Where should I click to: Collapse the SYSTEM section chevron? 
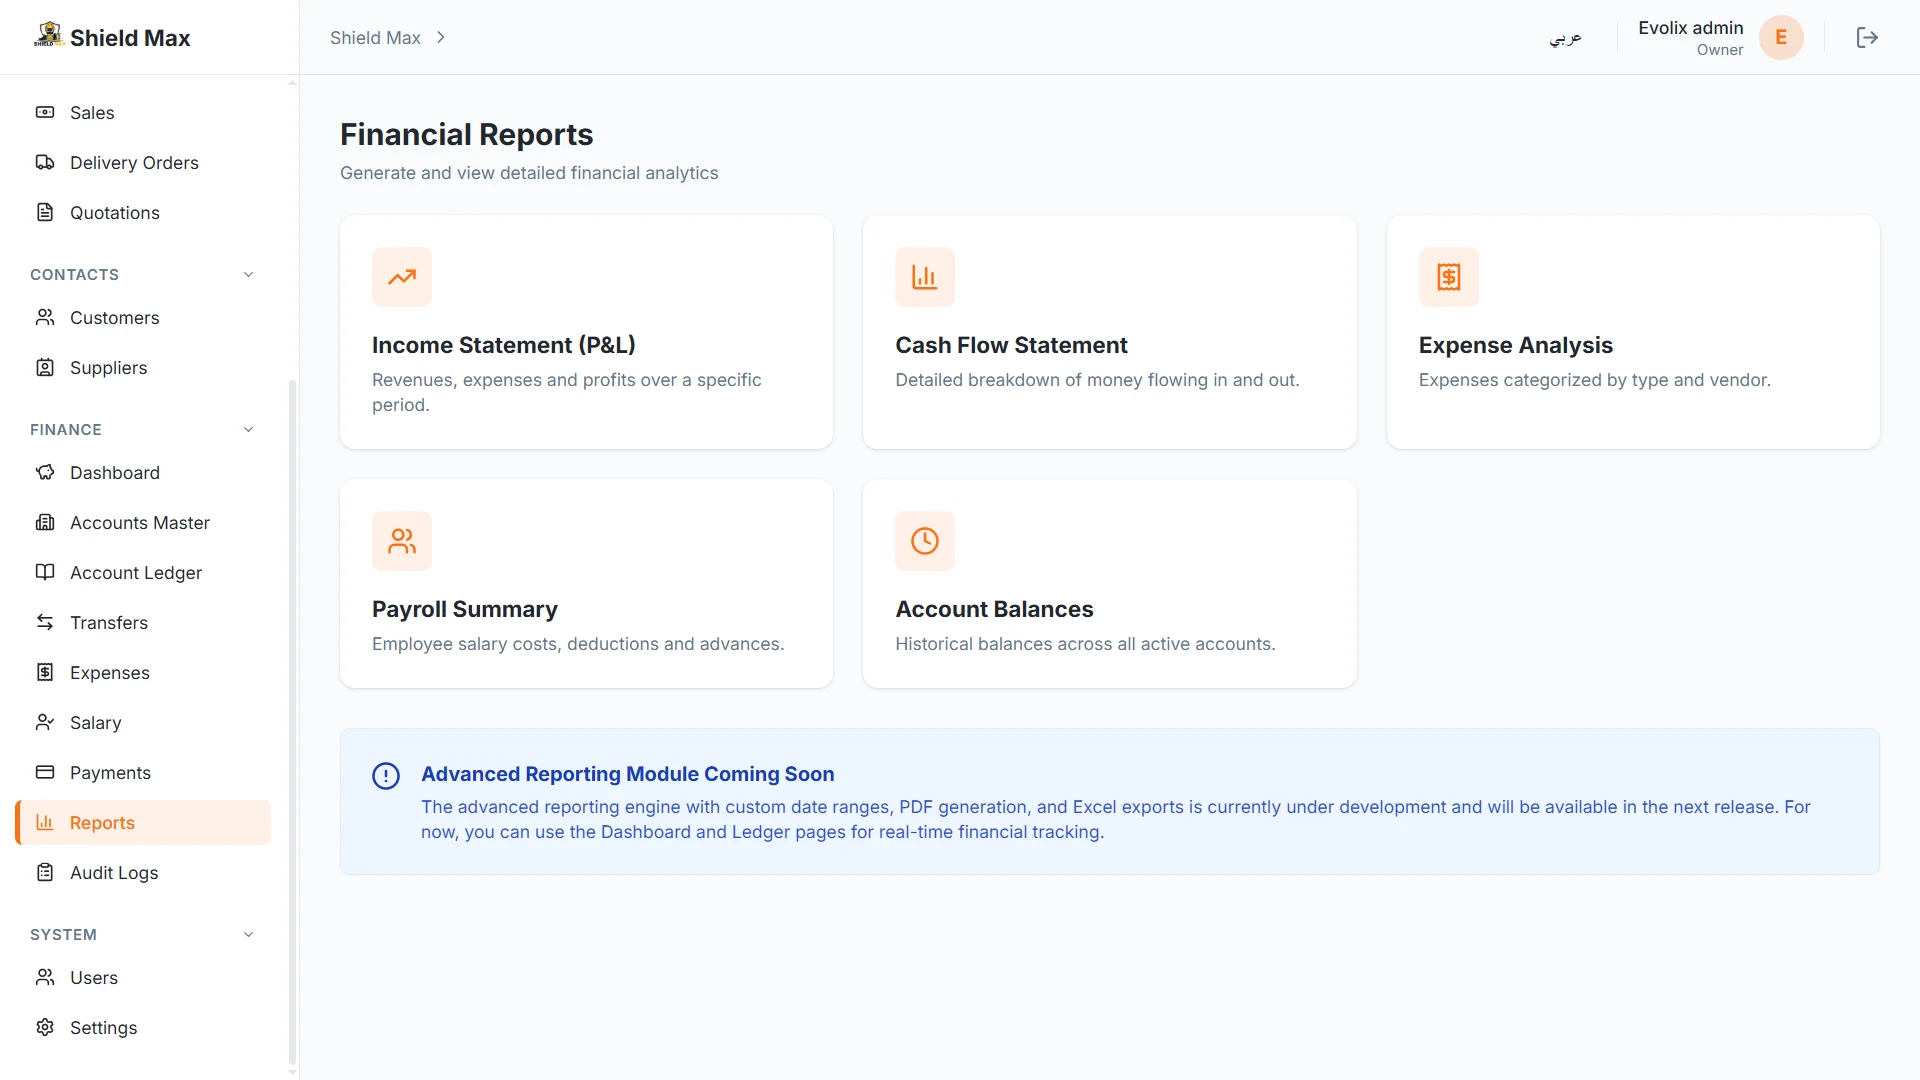[x=248, y=934]
